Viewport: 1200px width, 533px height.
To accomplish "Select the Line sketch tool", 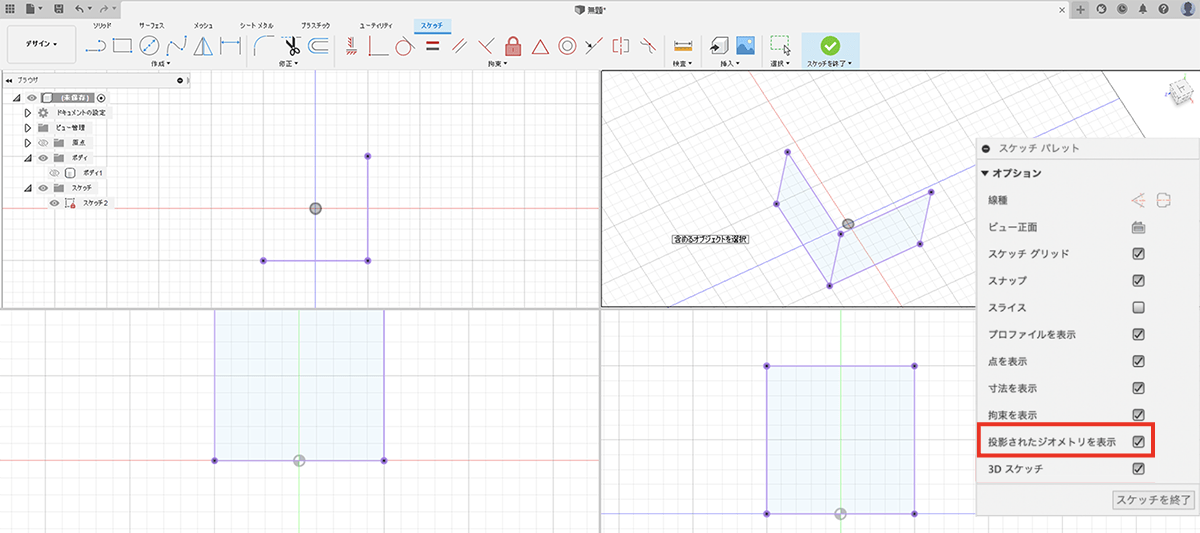I will (x=96, y=45).
